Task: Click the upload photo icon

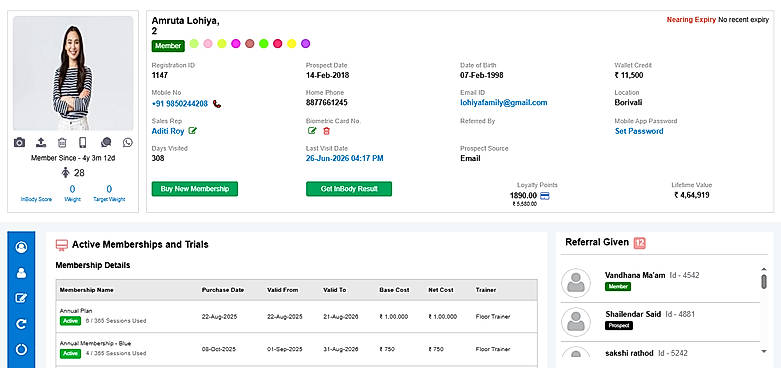Action: [x=41, y=142]
